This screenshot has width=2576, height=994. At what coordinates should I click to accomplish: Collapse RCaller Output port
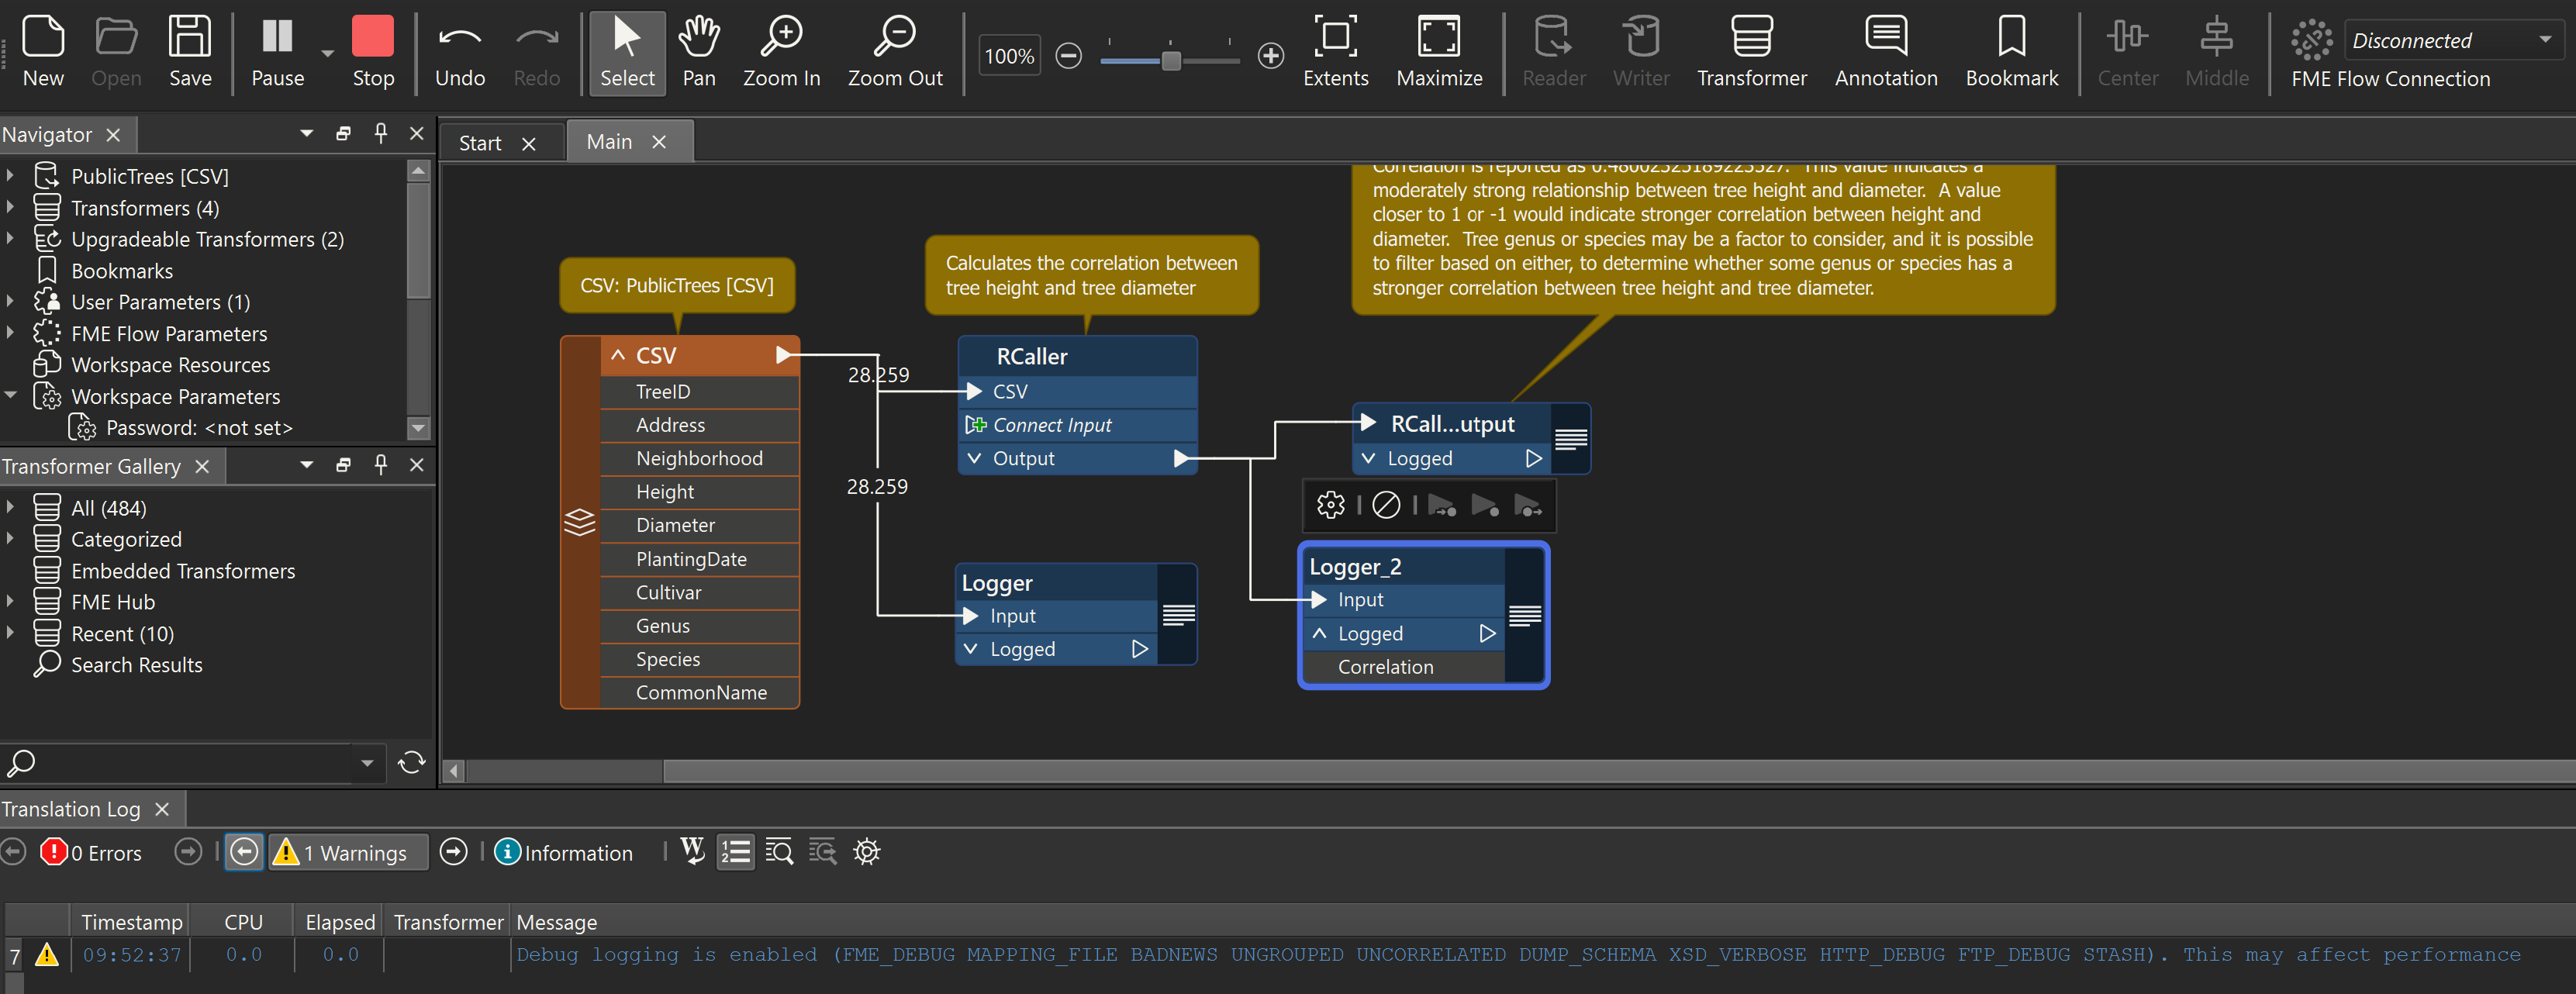974,458
